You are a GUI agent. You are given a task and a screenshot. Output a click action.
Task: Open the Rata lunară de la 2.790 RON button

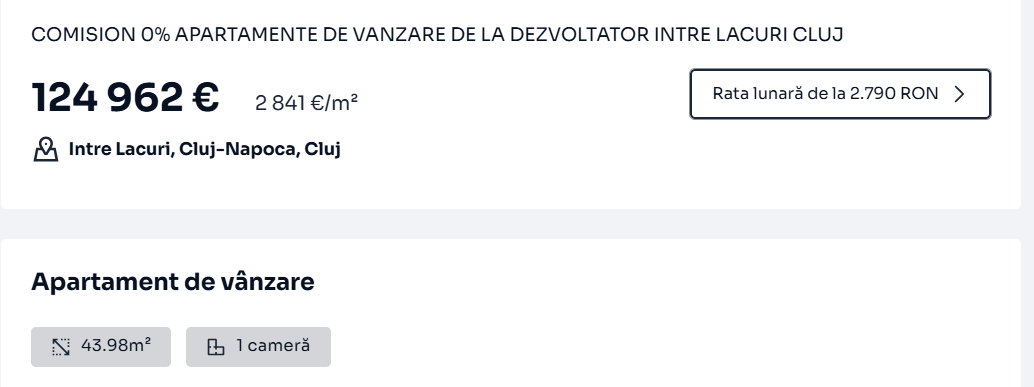[840, 94]
